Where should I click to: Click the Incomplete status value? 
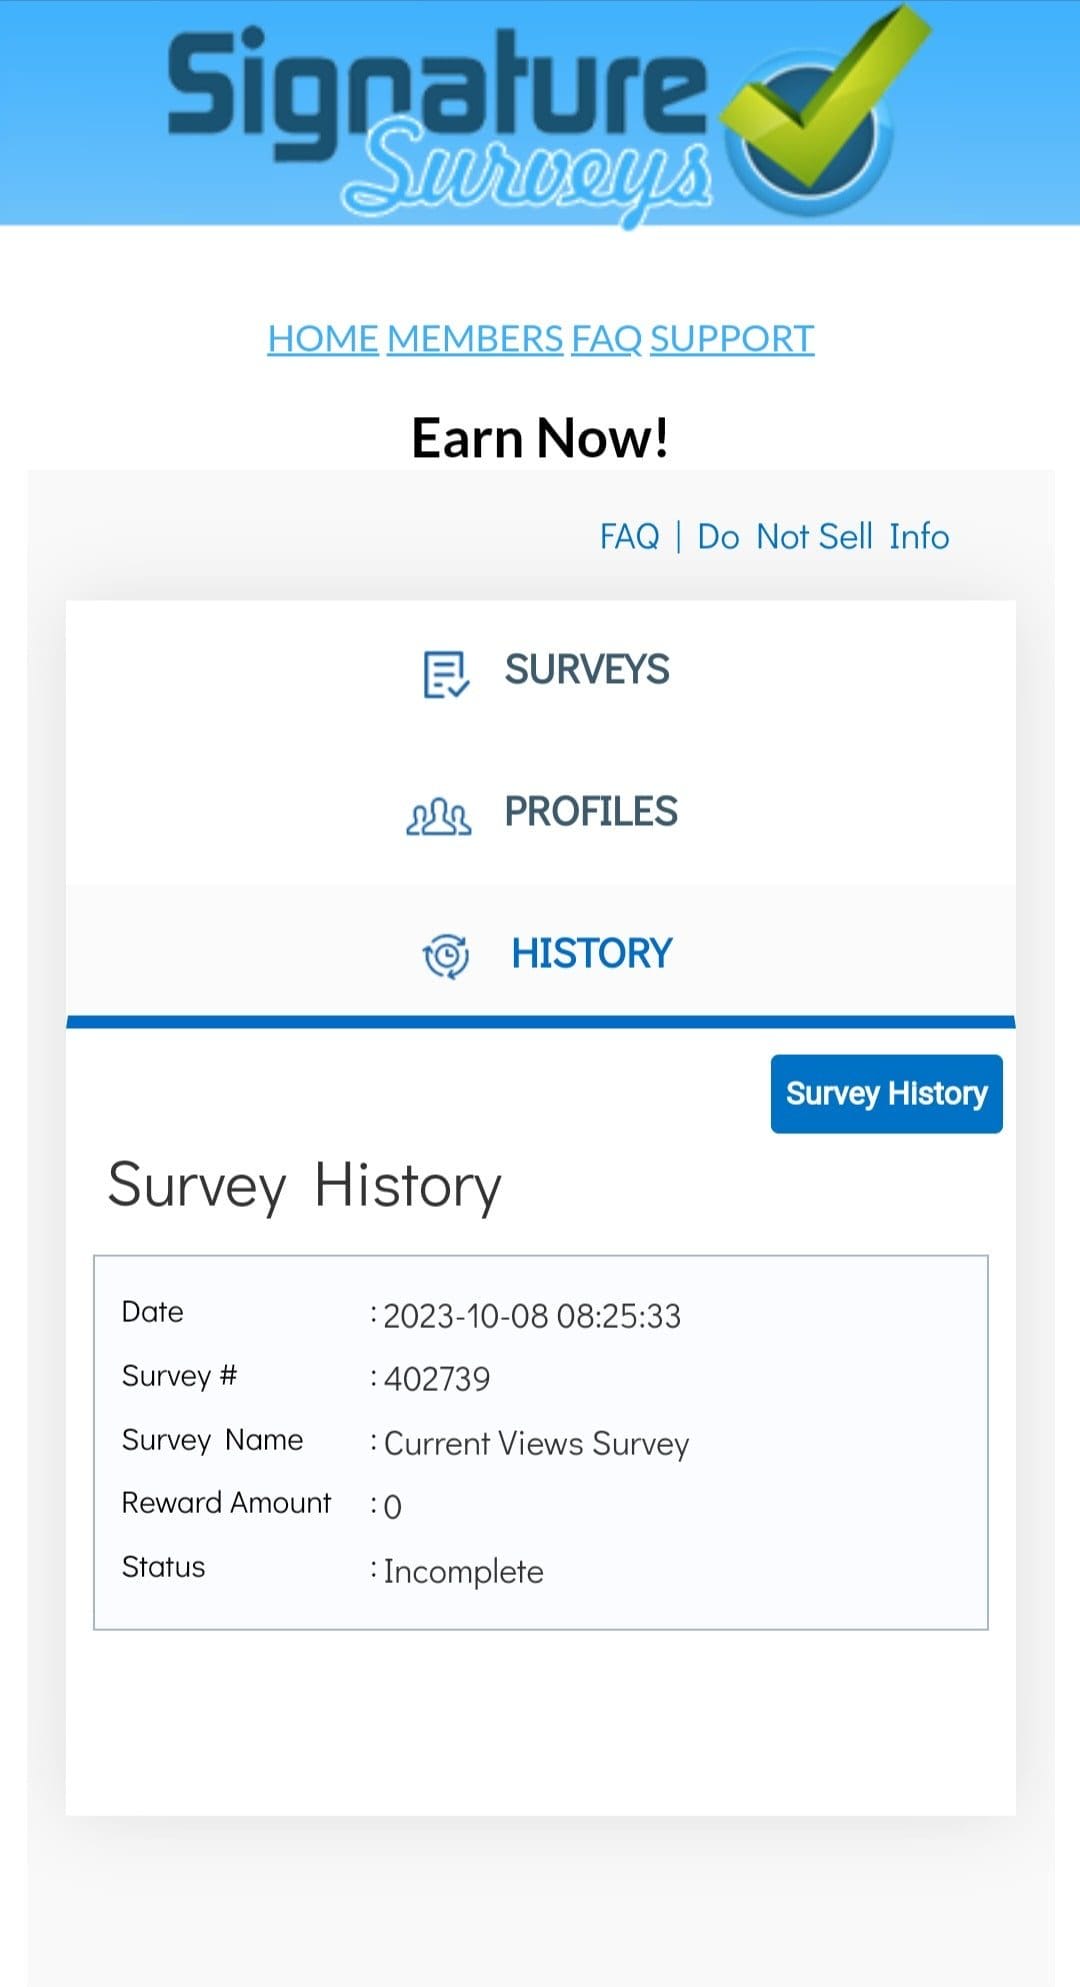pos(463,1572)
